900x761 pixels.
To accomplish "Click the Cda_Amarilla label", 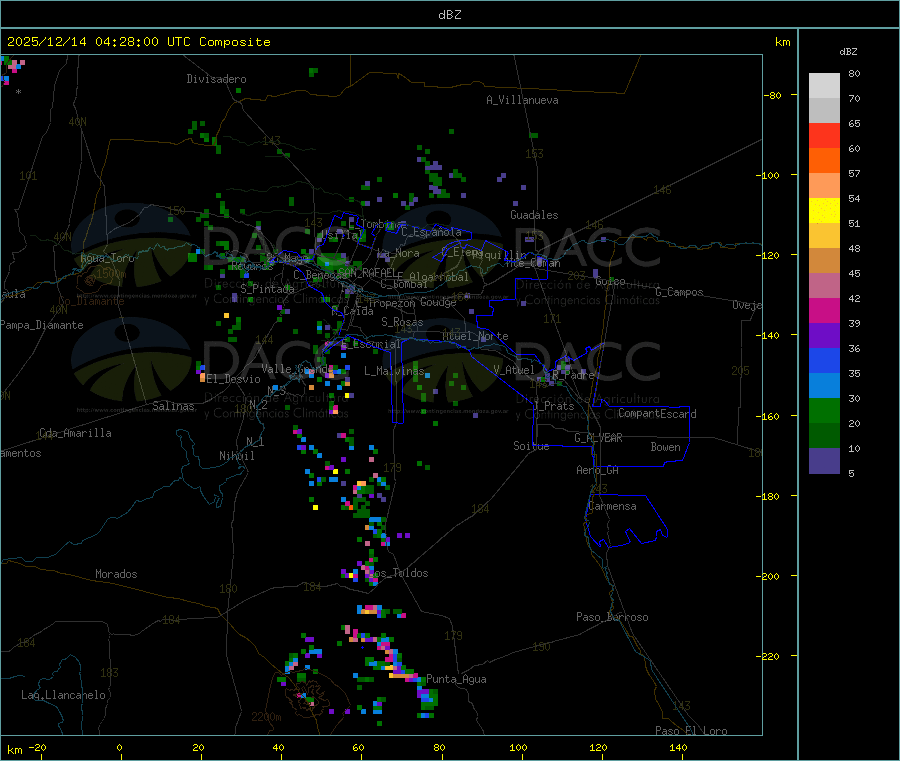I will click(75, 433).
